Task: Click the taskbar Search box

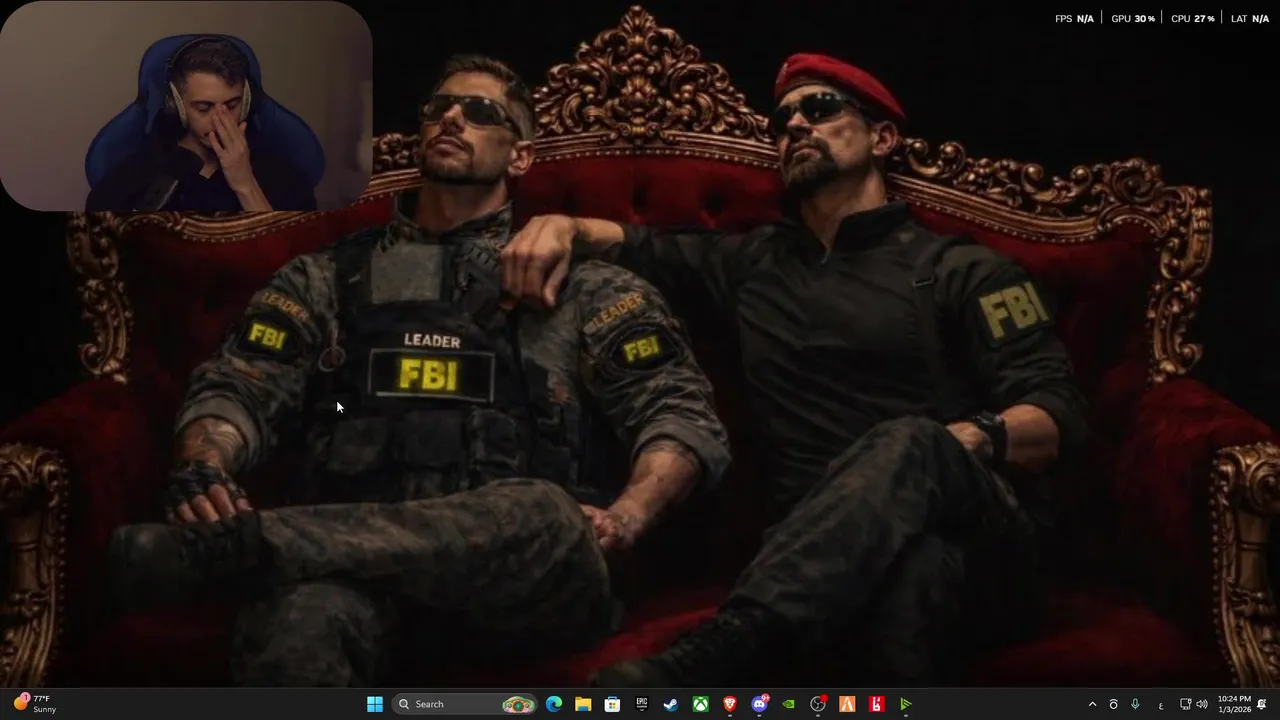Action: 466,704
